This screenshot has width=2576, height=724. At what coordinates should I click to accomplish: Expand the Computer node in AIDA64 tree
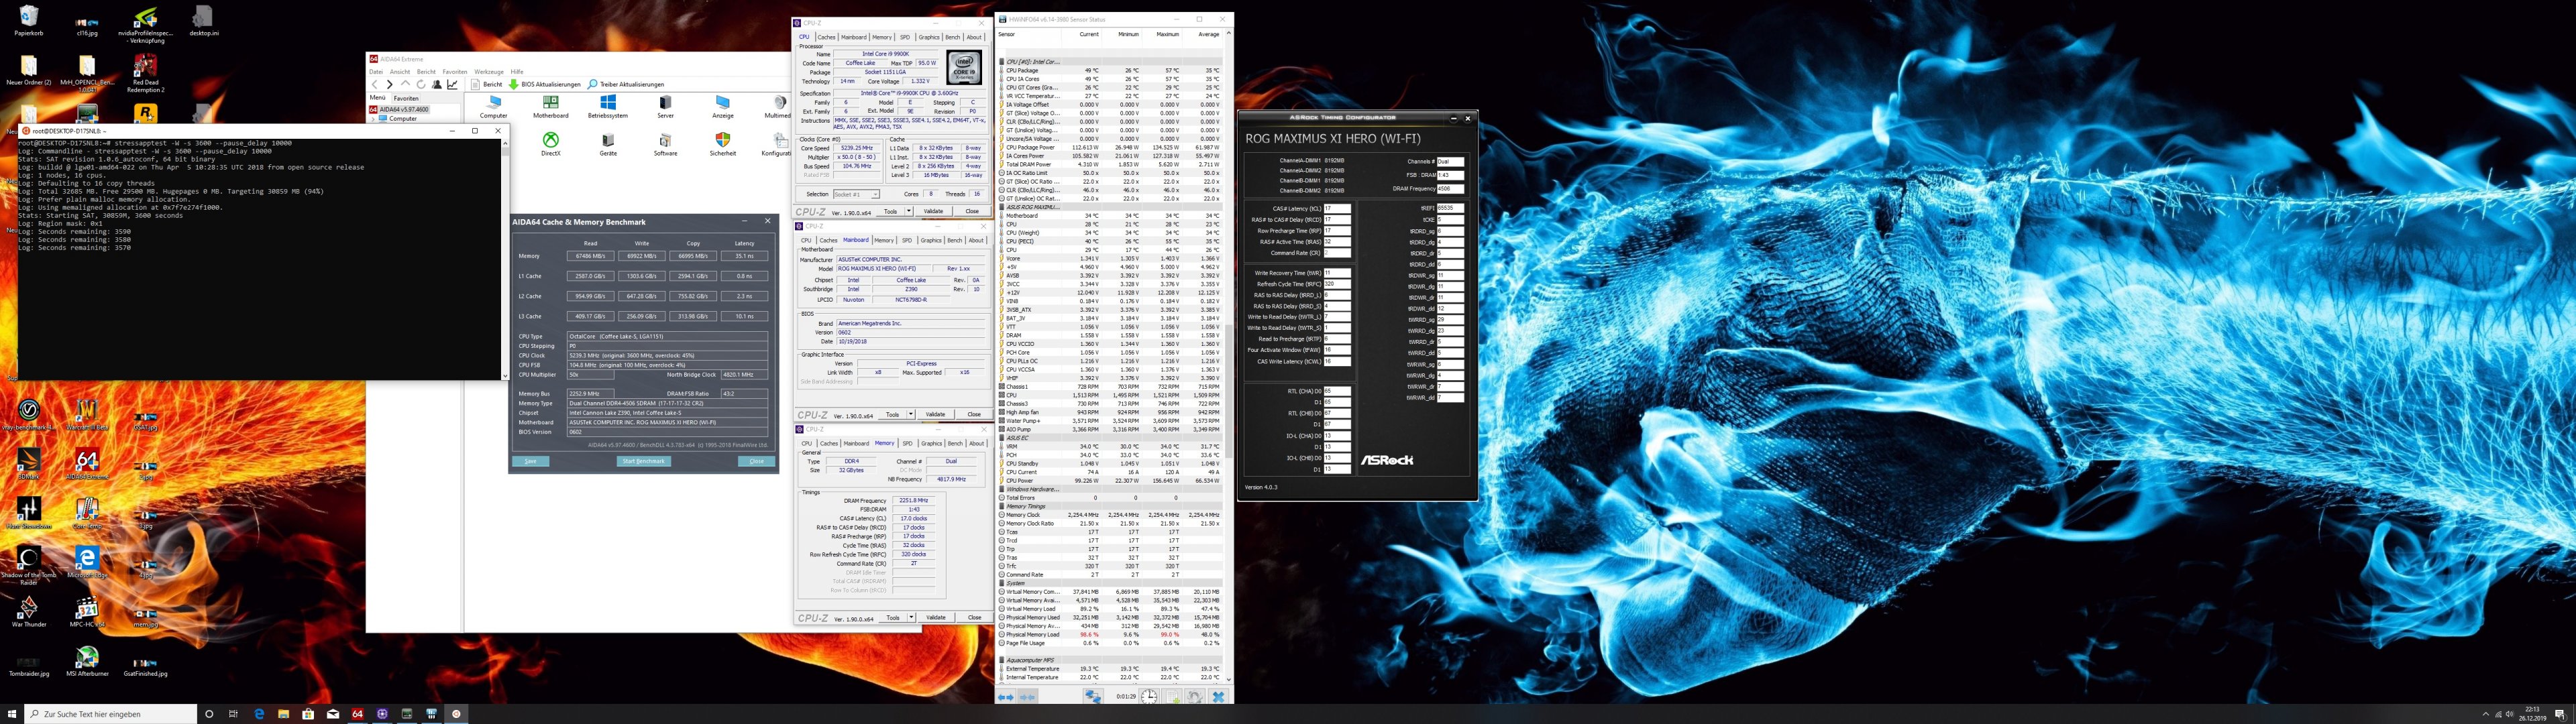[x=373, y=119]
